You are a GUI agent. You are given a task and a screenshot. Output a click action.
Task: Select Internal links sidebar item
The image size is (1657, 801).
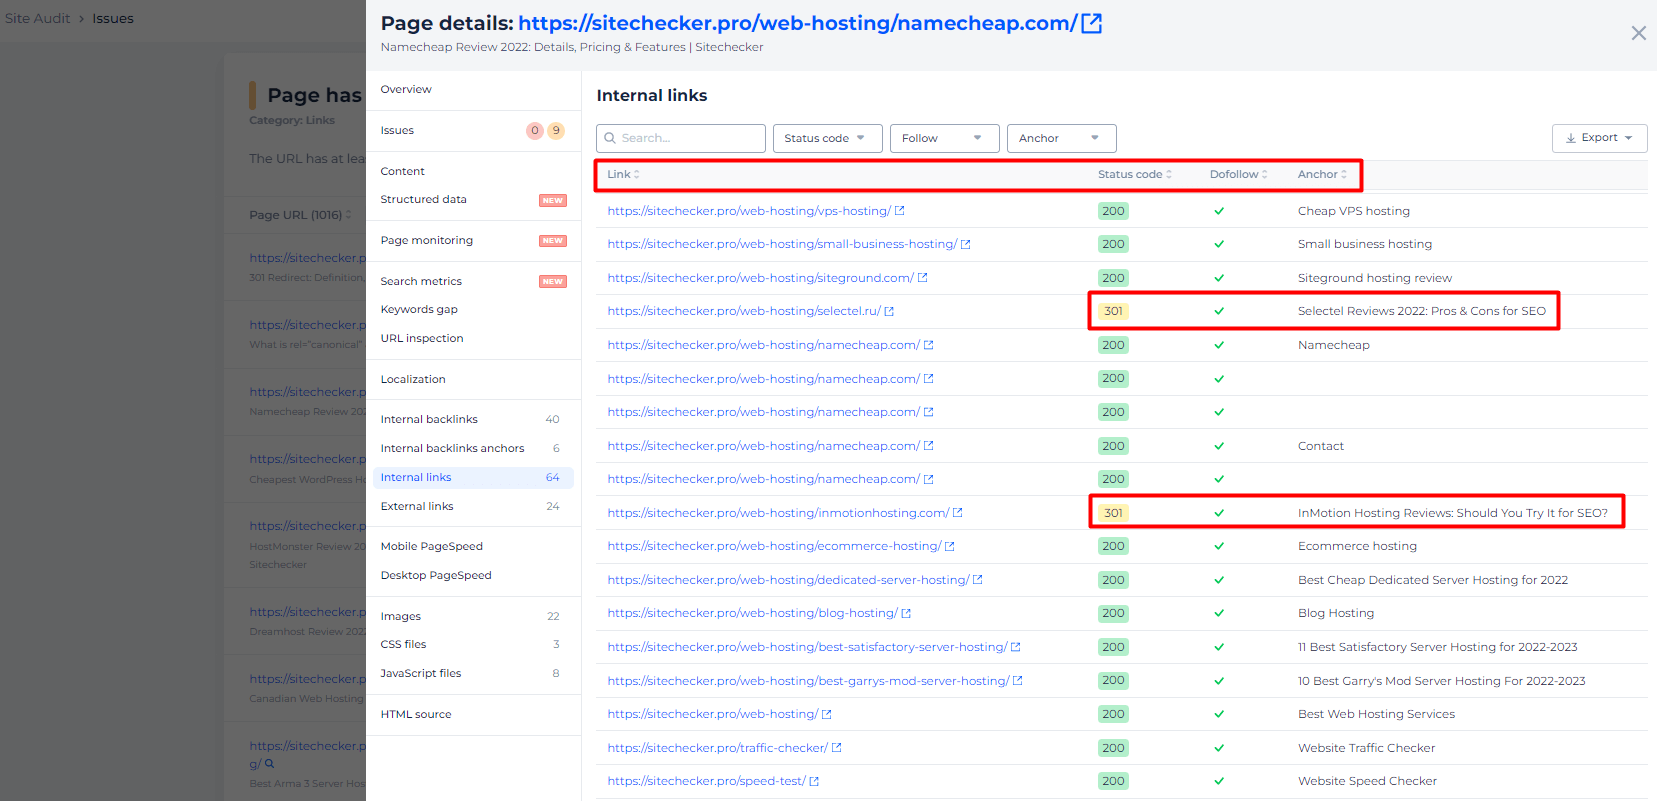(473, 477)
